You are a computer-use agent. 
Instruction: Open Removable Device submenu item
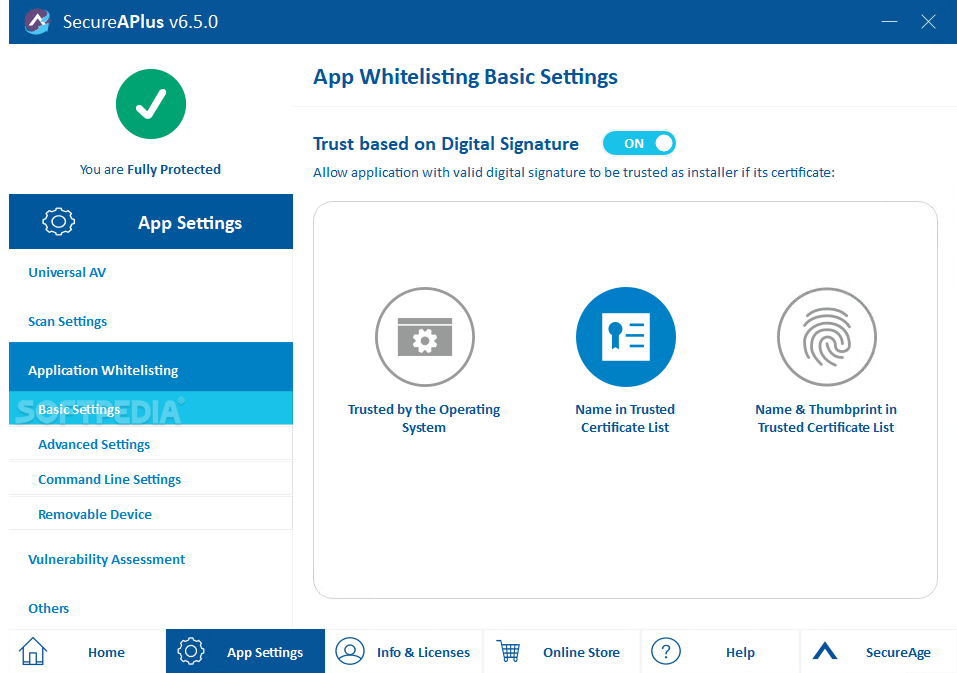[151, 514]
